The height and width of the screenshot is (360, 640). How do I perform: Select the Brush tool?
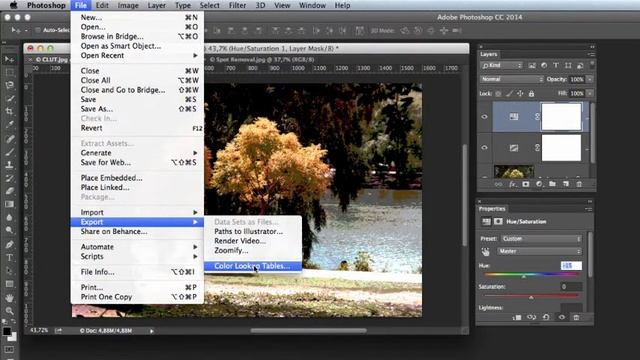[9, 152]
